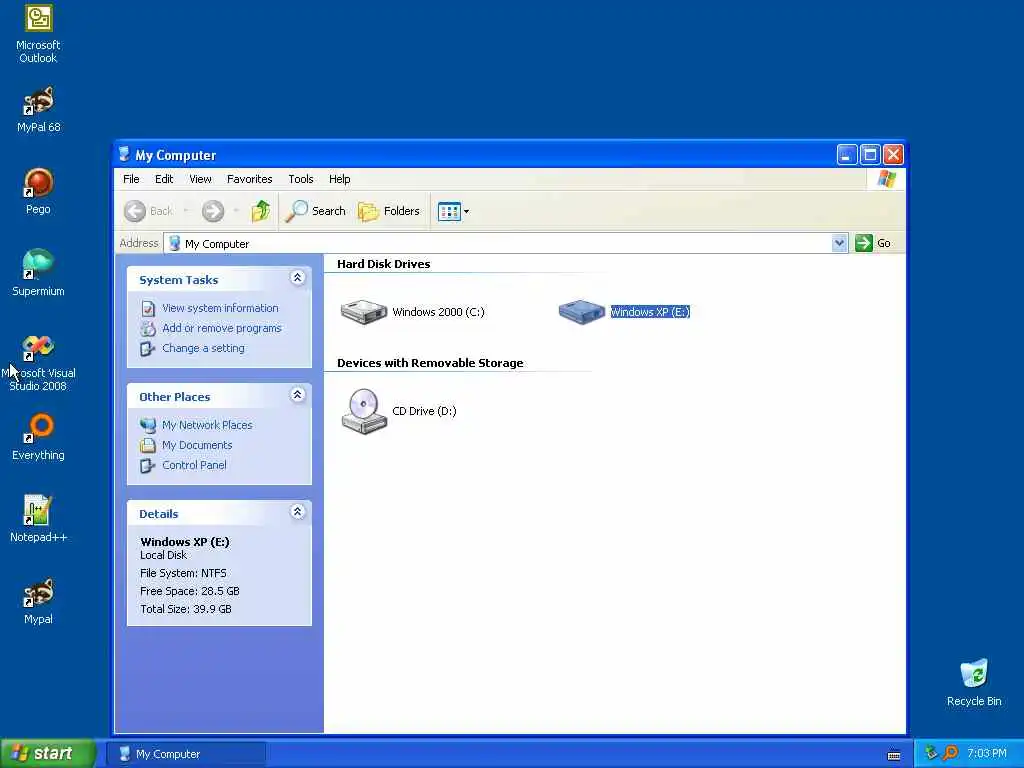1024x768 pixels.
Task: Select the Windows XP (E:) drive icon
Action: tap(581, 312)
